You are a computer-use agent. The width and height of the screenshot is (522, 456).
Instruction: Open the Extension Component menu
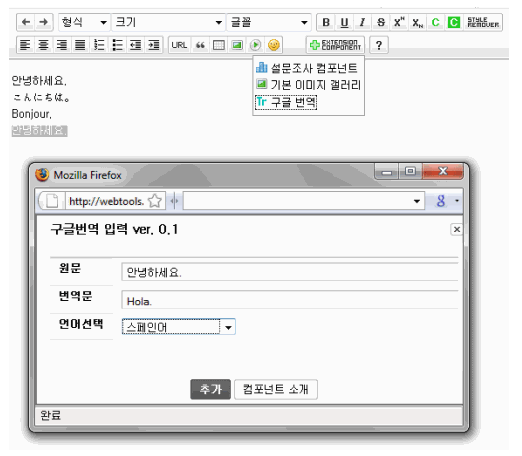click(335, 45)
